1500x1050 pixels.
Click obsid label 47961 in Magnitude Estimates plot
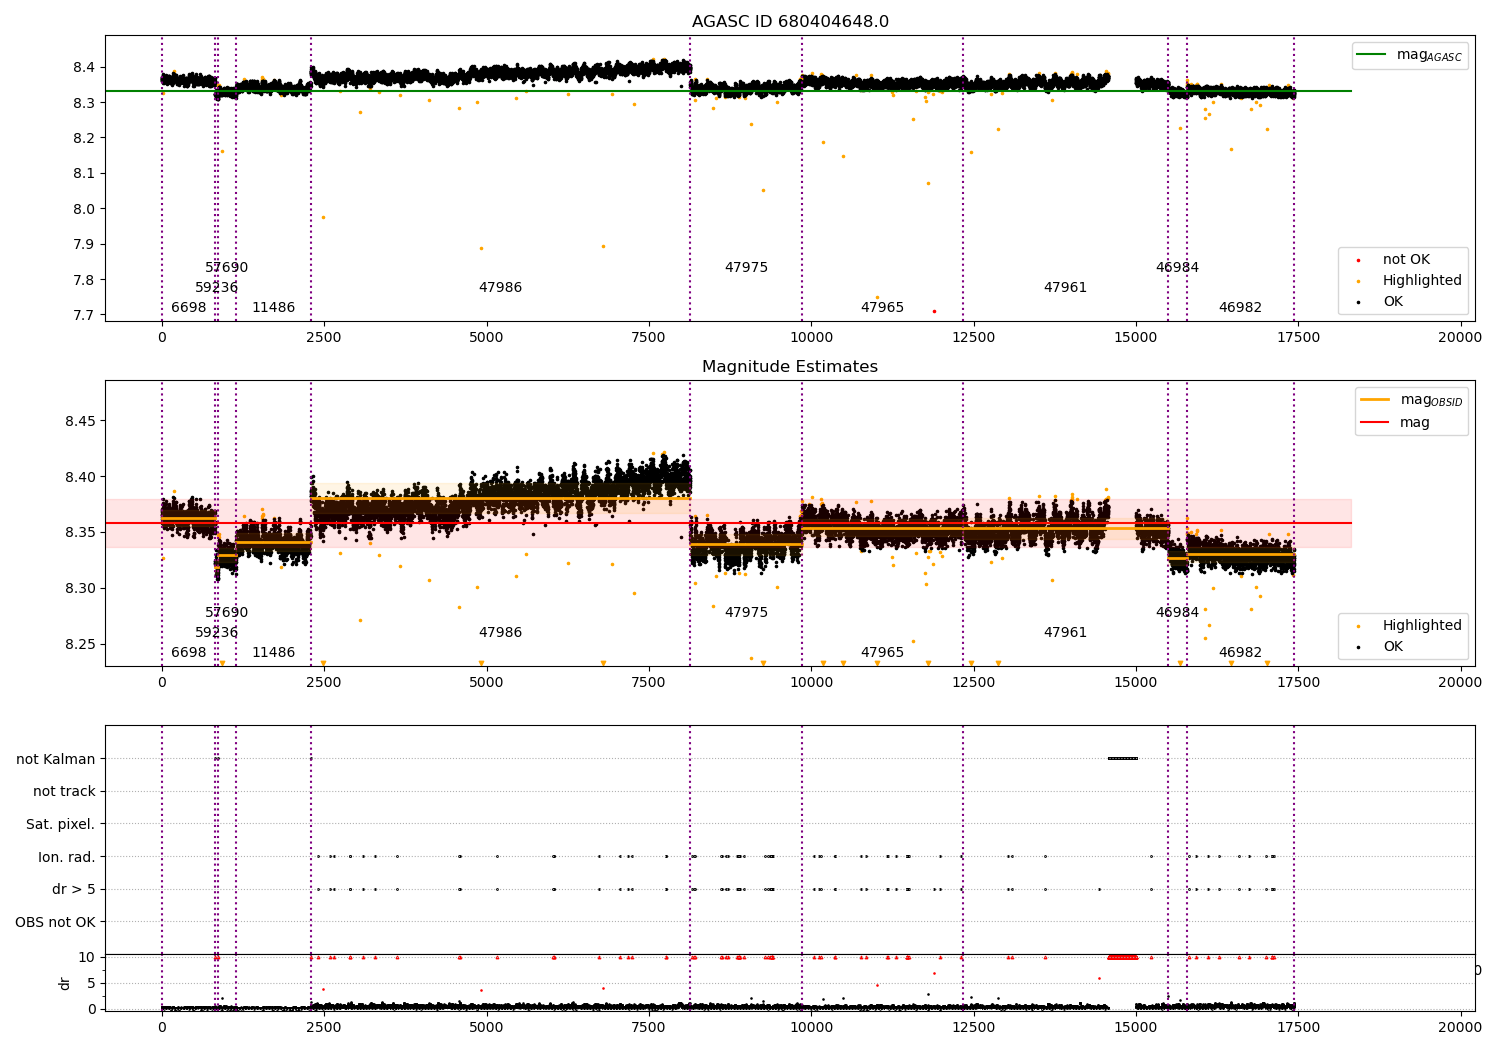[x=1066, y=633]
